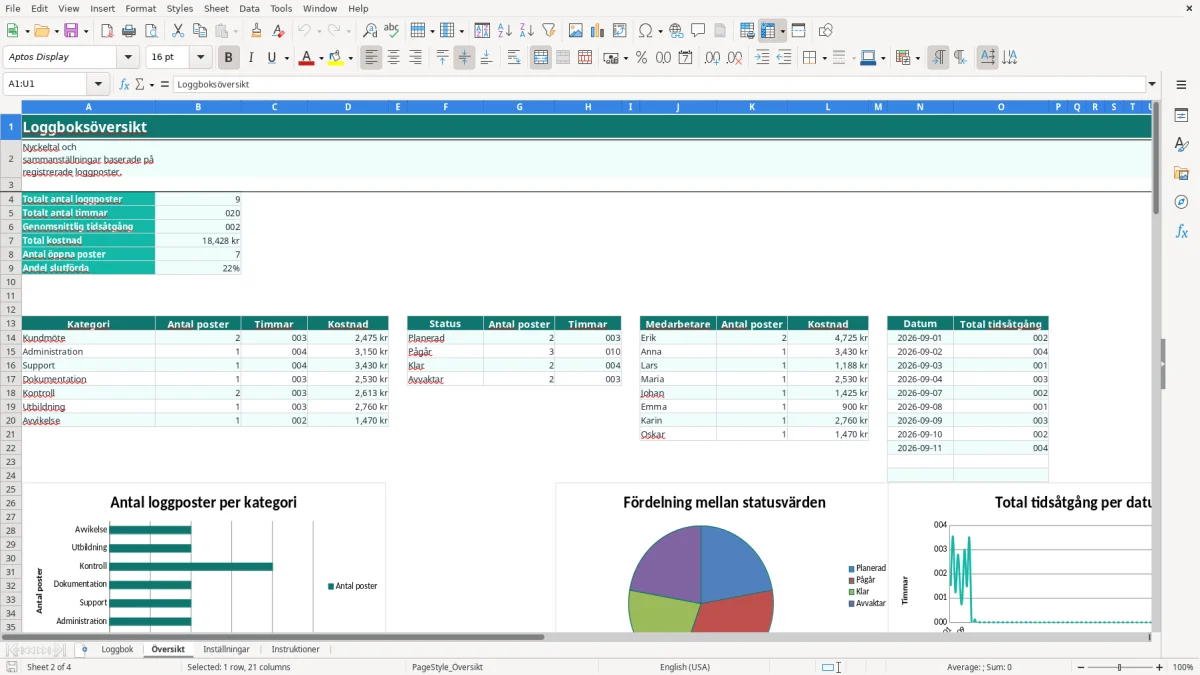This screenshot has width=1200, height=675.
Task: Open the Borders dropdown arrow
Action: point(823,58)
